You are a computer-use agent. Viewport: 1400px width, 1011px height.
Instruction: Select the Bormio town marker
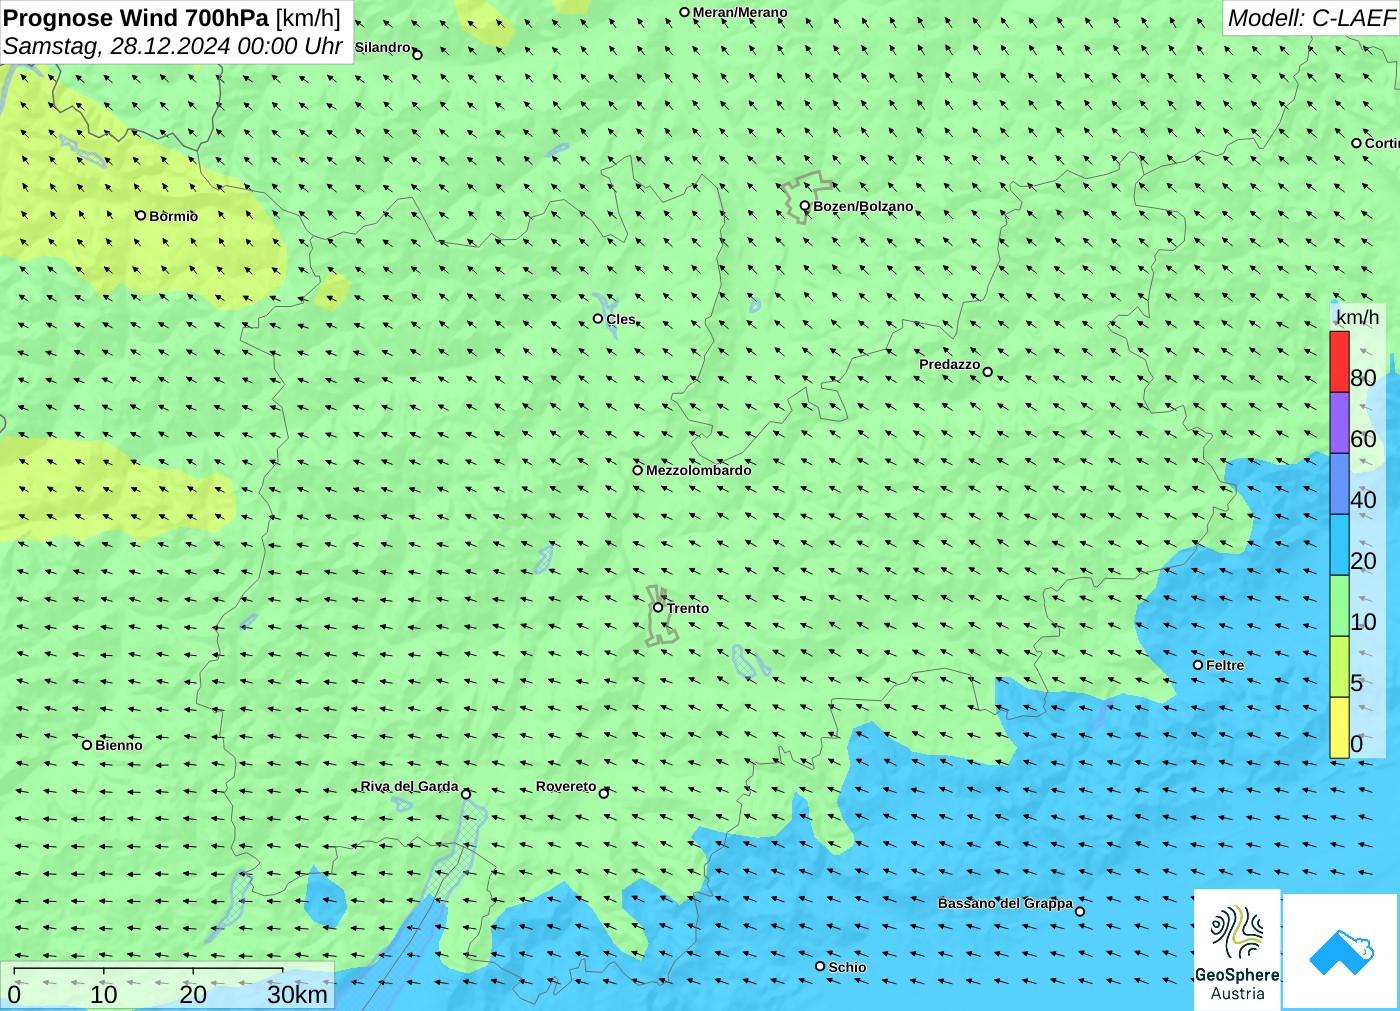pyautogui.click(x=141, y=215)
